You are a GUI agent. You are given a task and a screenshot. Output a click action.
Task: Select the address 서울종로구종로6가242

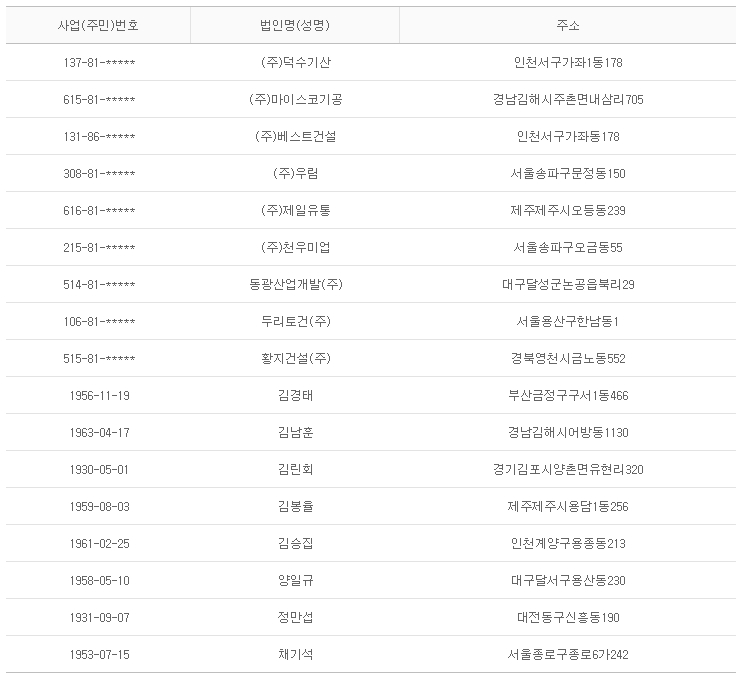point(567,655)
